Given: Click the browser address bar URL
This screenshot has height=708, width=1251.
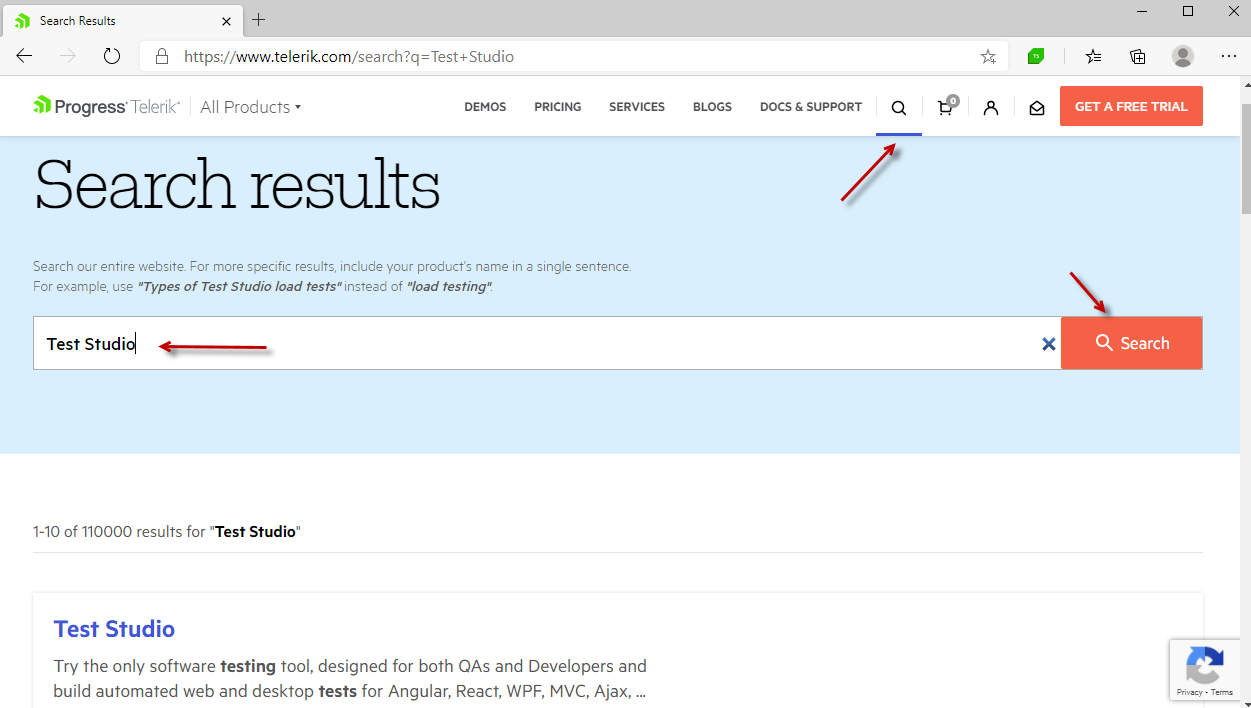Looking at the screenshot, I should click(x=349, y=57).
